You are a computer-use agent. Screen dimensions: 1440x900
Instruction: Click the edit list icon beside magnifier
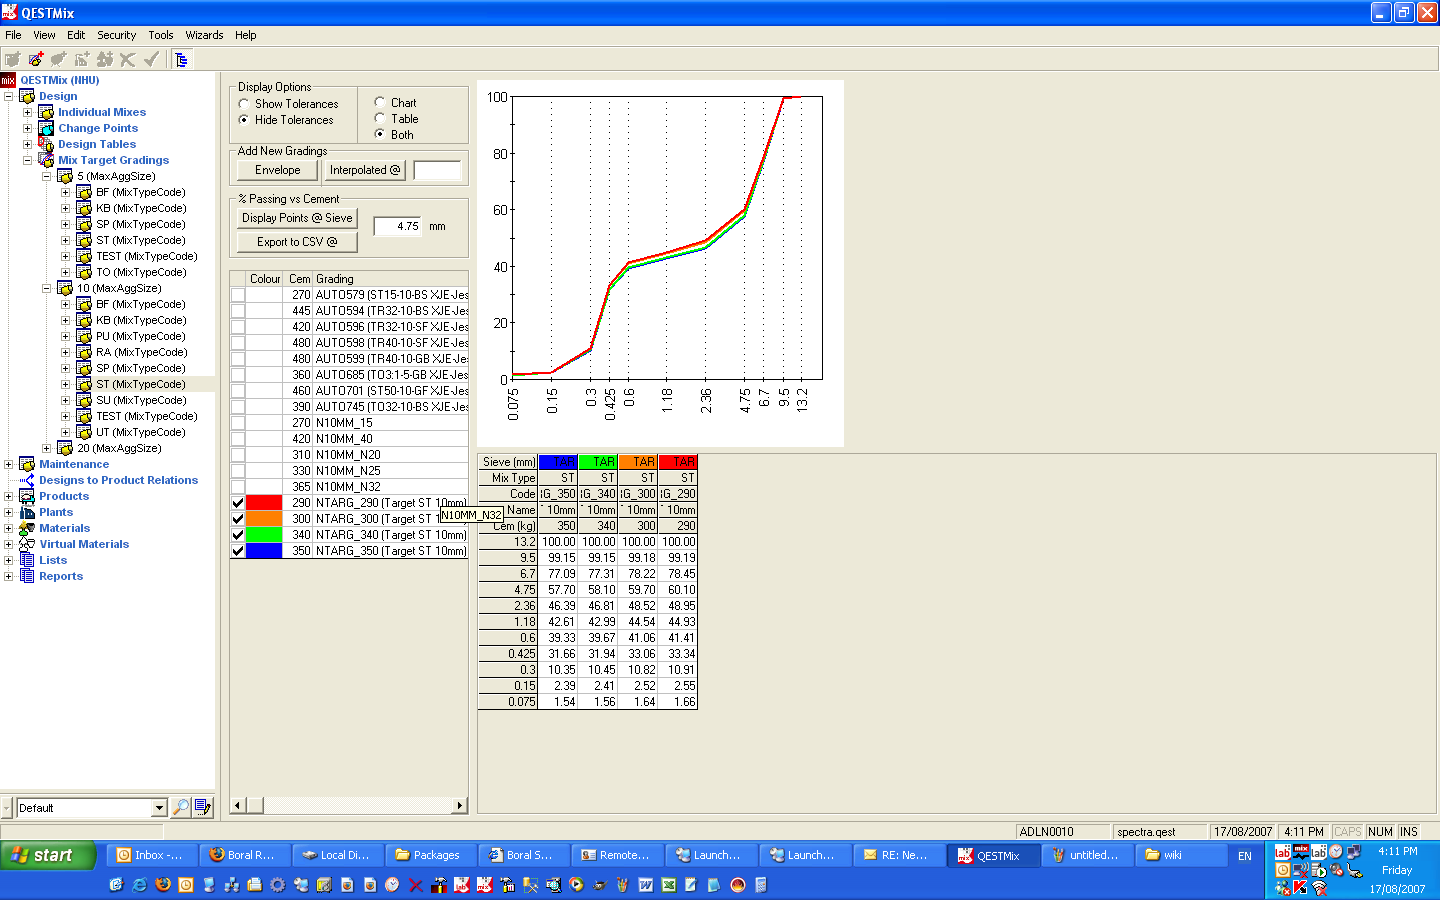pos(203,807)
